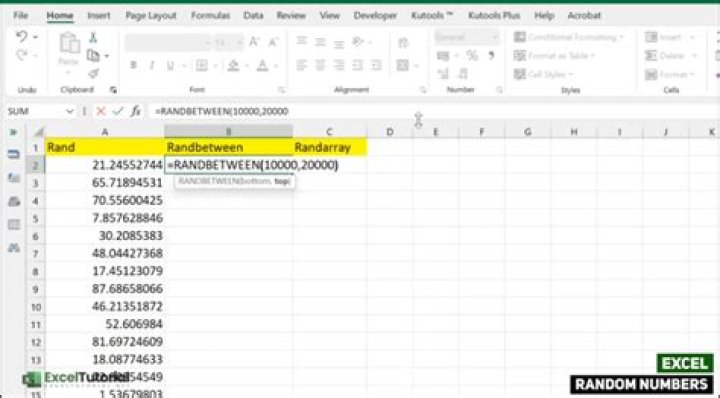Image resolution: width=720 pixels, height=398 pixels.
Task: Click the Center align icon
Action: [x=320, y=65]
